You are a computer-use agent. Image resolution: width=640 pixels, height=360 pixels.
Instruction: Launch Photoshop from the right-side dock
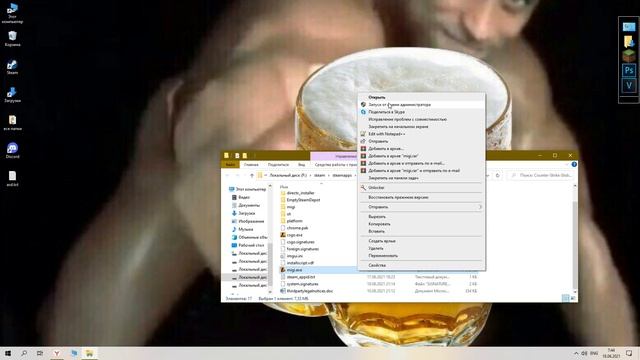629,70
